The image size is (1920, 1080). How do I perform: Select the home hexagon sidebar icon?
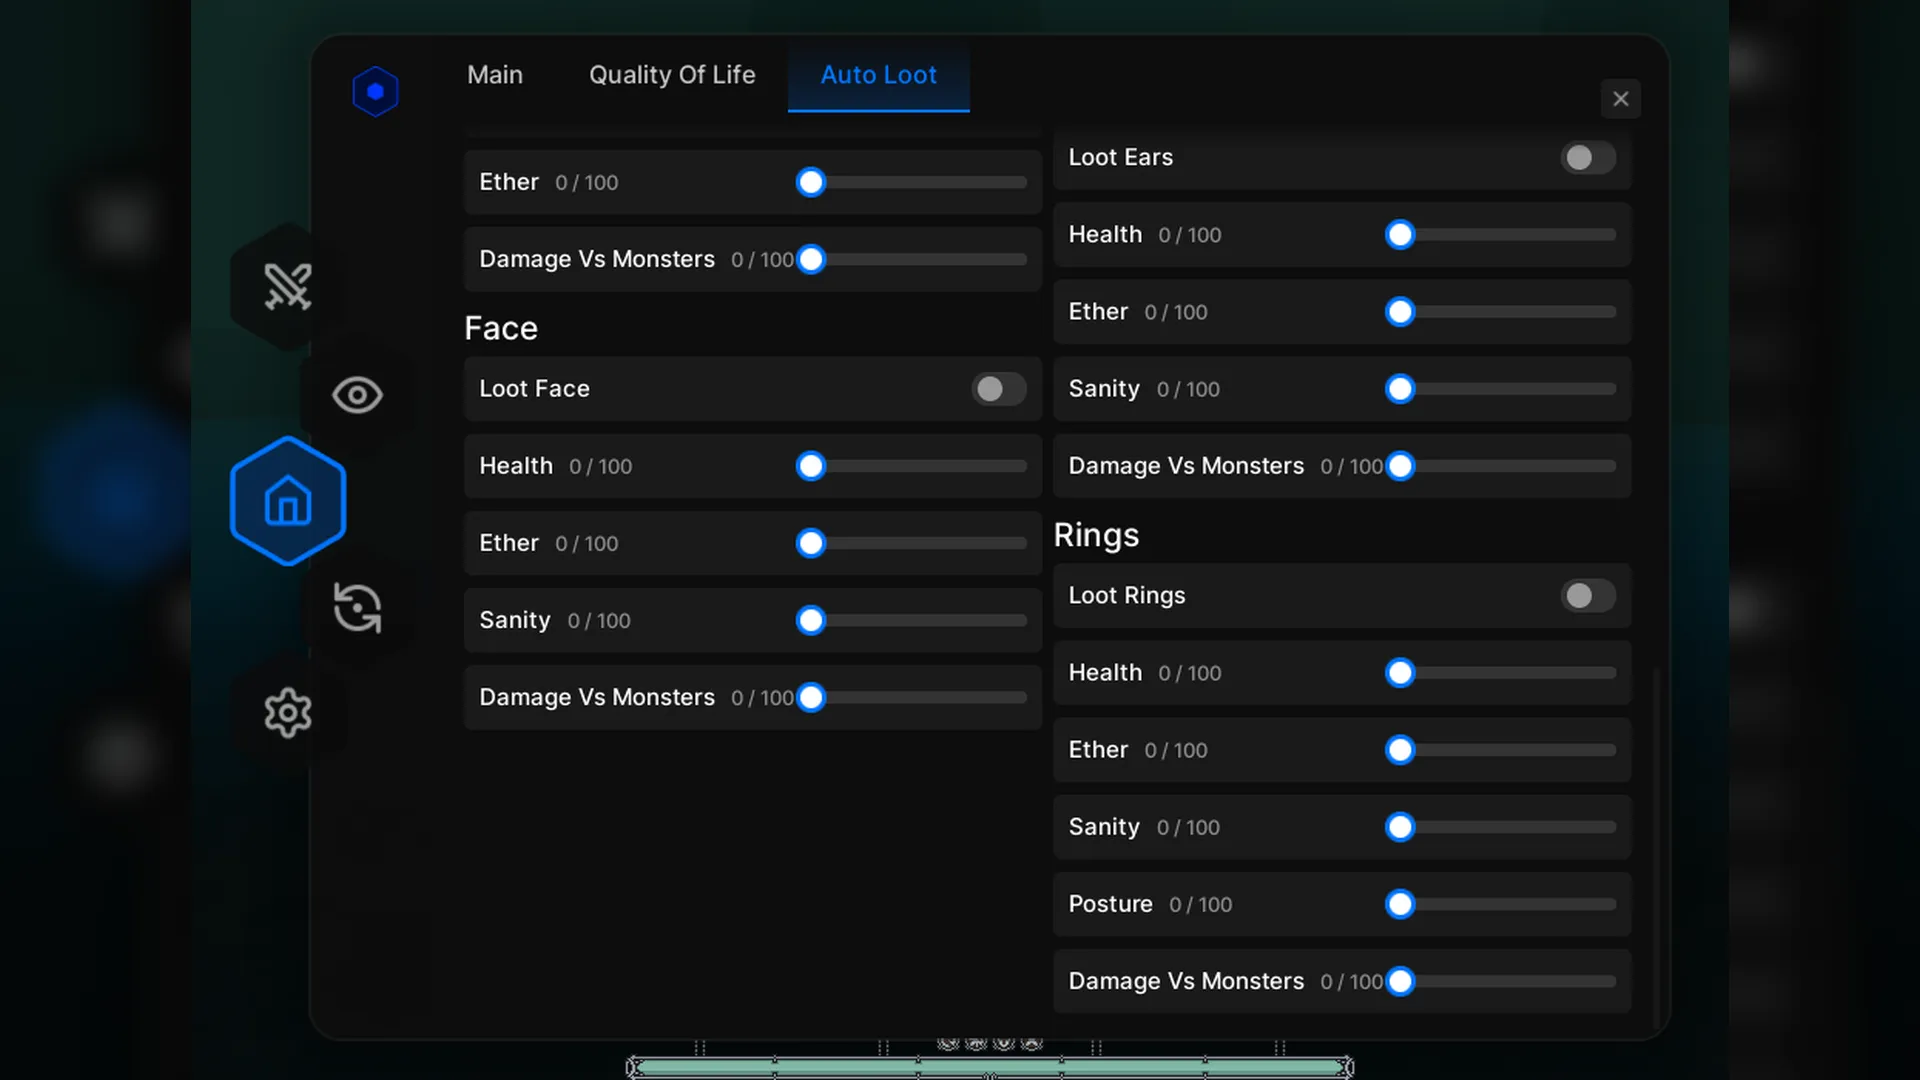(288, 501)
